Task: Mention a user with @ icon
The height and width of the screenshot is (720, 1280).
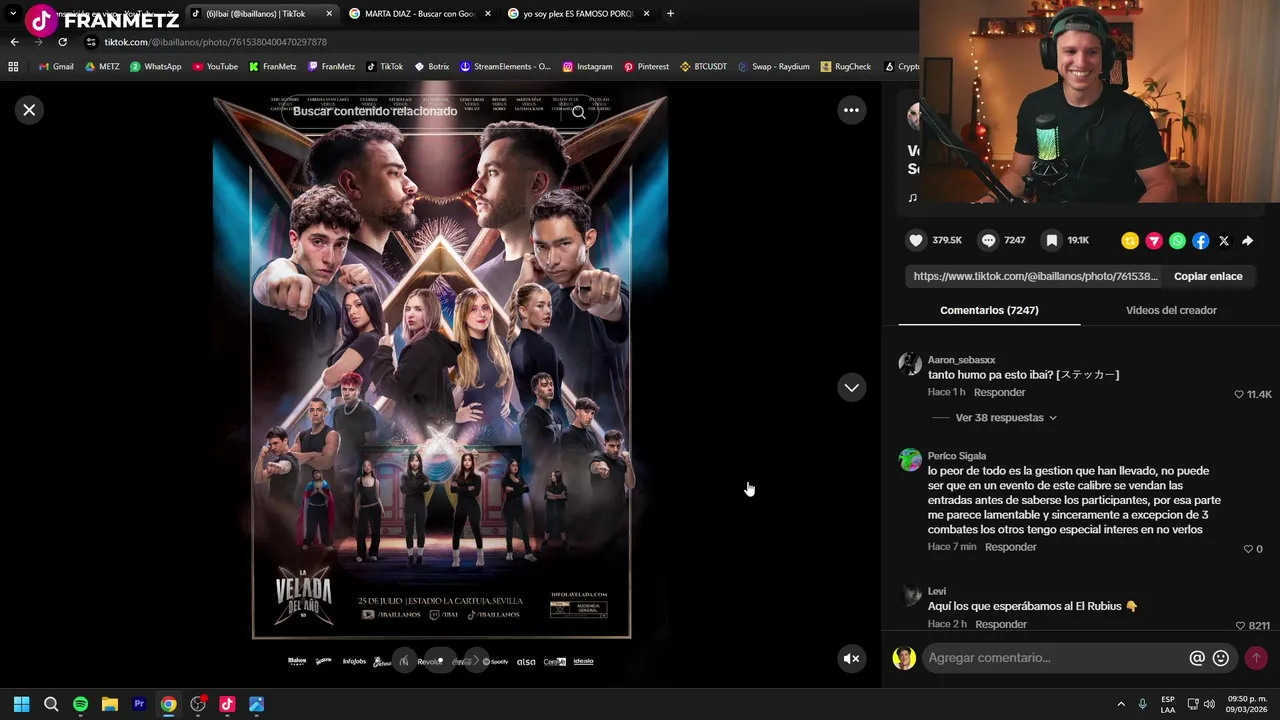Action: click(1197, 658)
